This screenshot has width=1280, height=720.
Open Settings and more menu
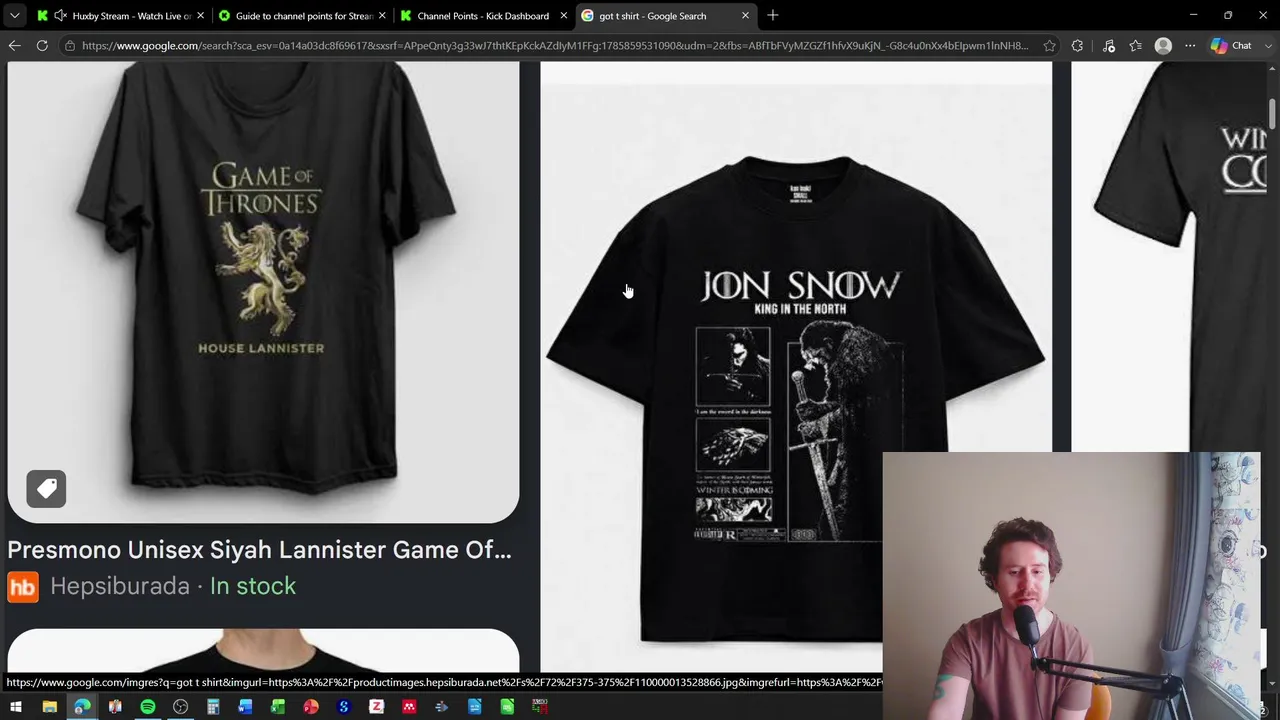click(1190, 46)
